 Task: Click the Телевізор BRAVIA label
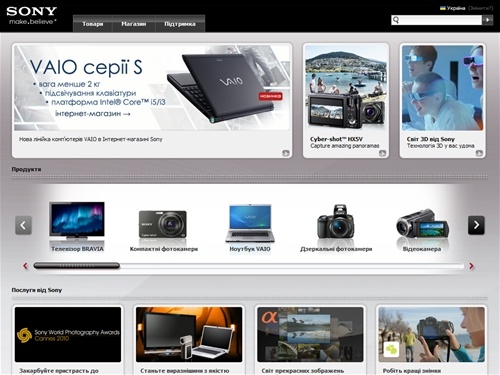(x=77, y=249)
